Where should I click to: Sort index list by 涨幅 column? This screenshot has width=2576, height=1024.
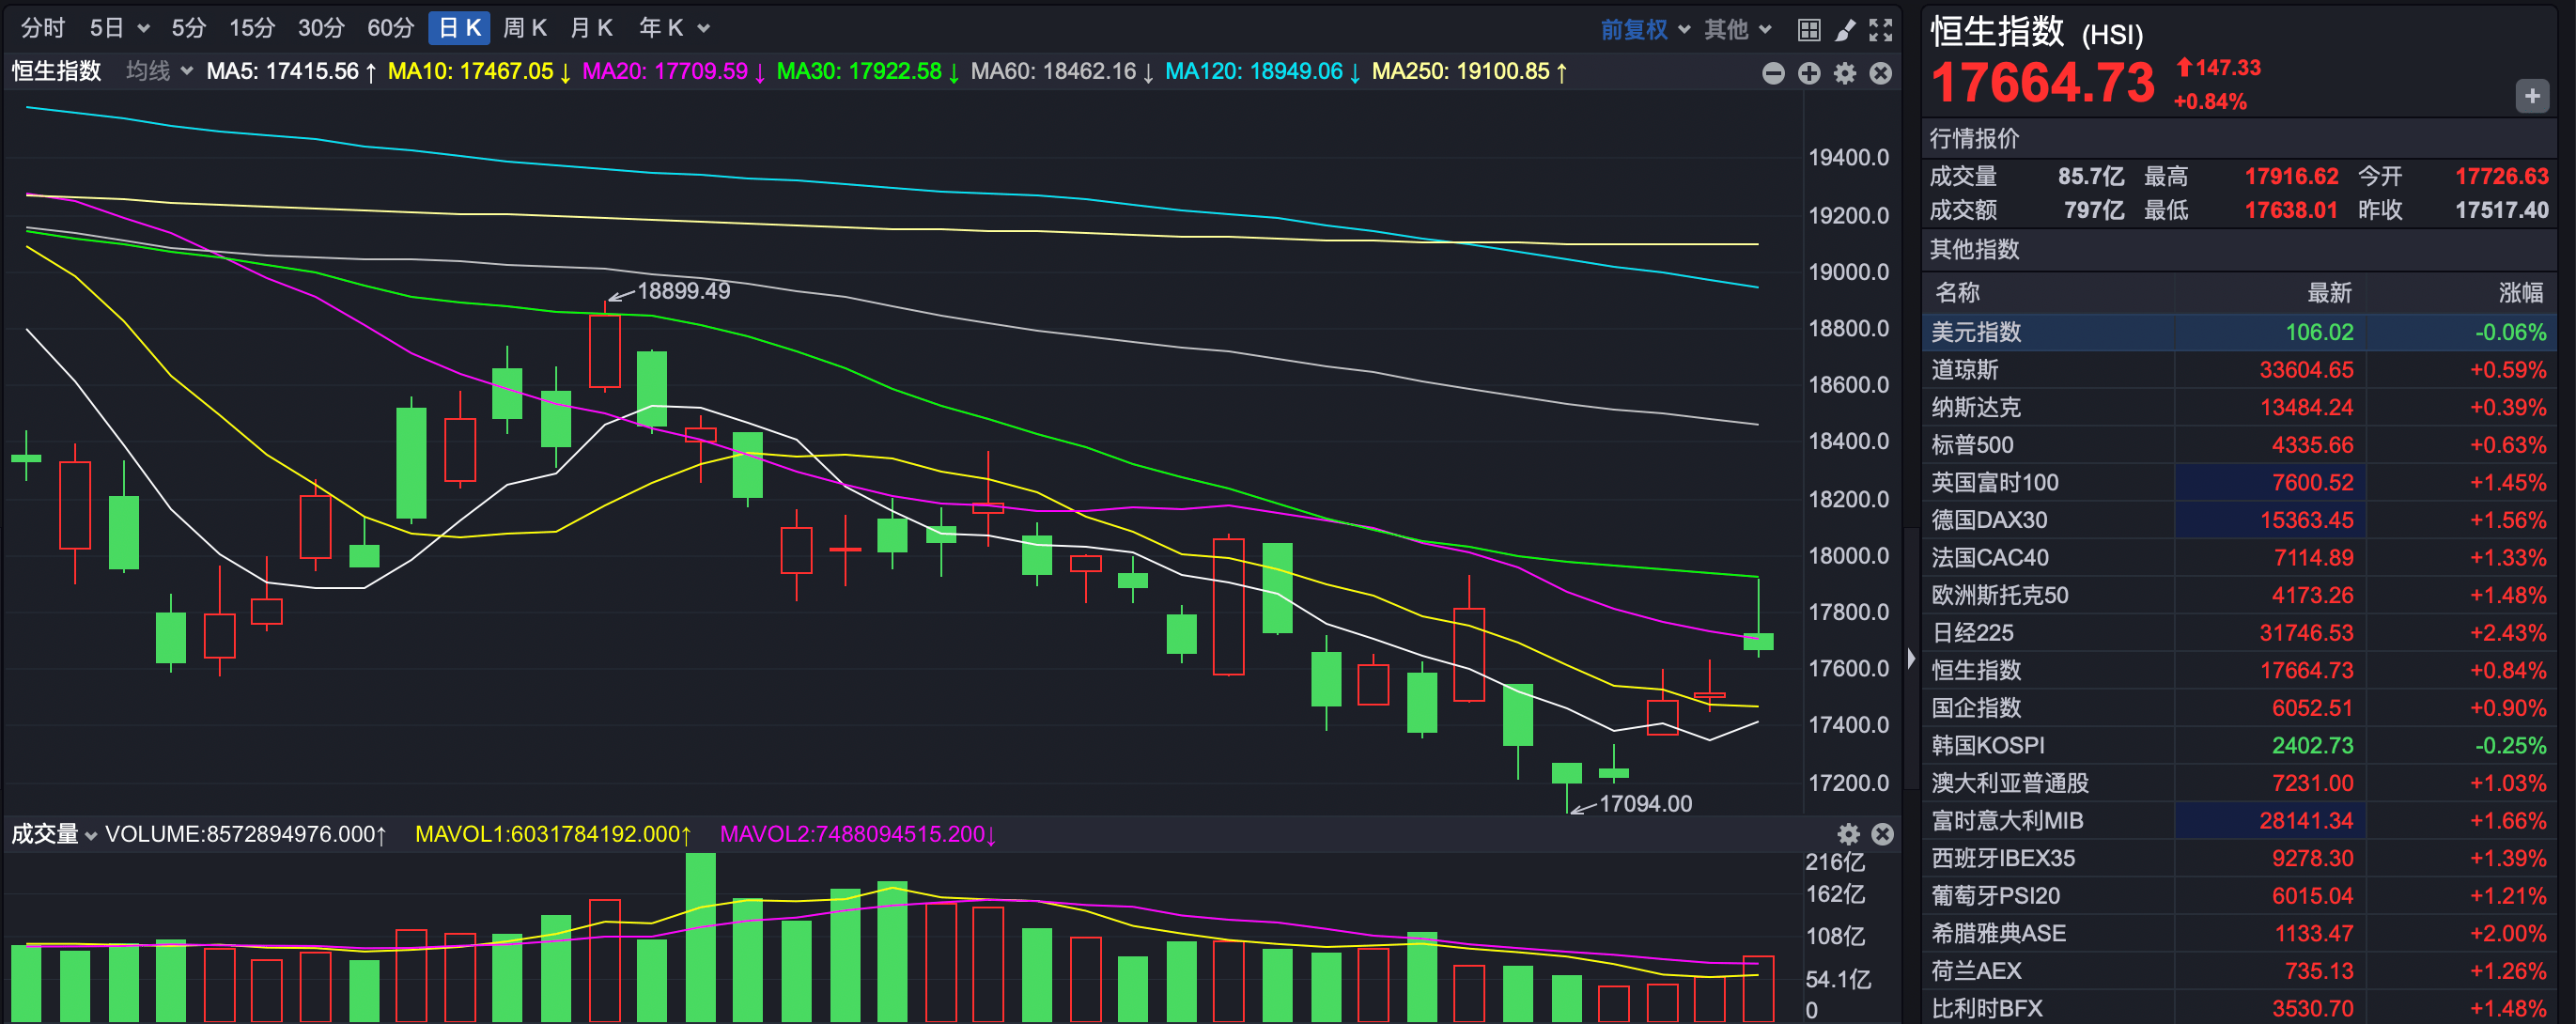[x=2520, y=293]
